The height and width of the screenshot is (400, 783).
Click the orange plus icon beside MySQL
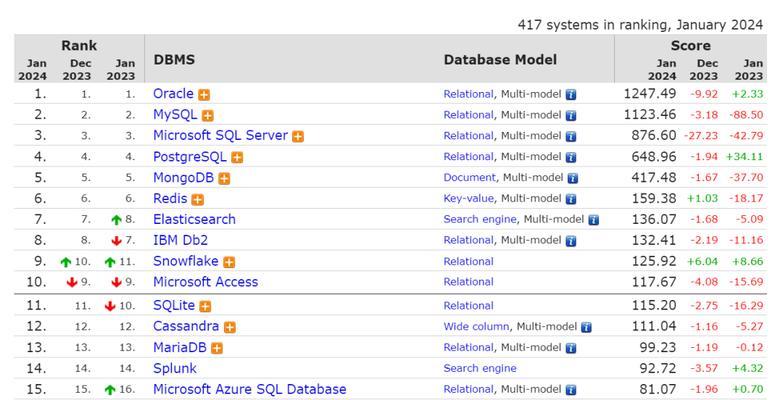(x=208, y=116)
